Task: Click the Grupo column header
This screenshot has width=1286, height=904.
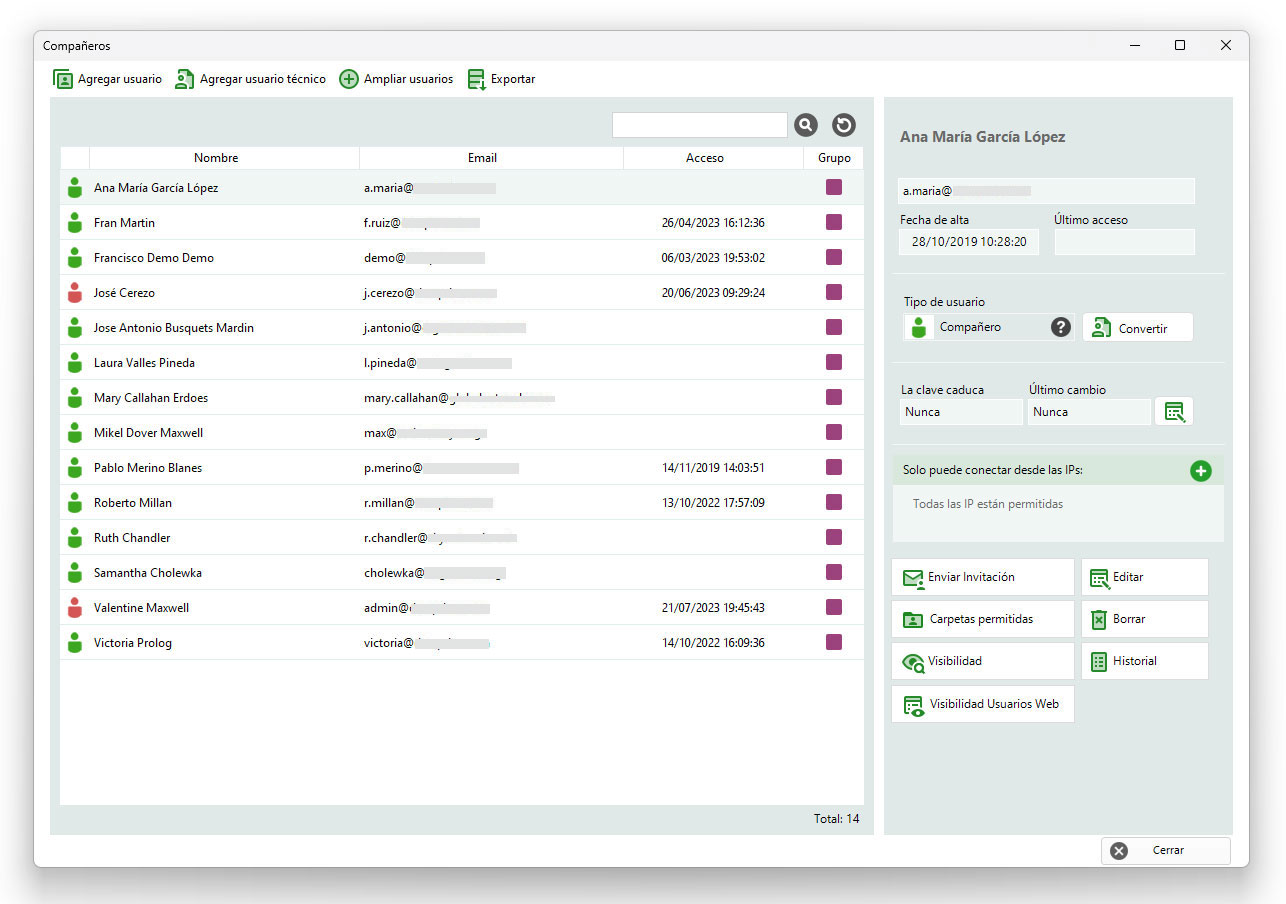Action: (834, 158)
